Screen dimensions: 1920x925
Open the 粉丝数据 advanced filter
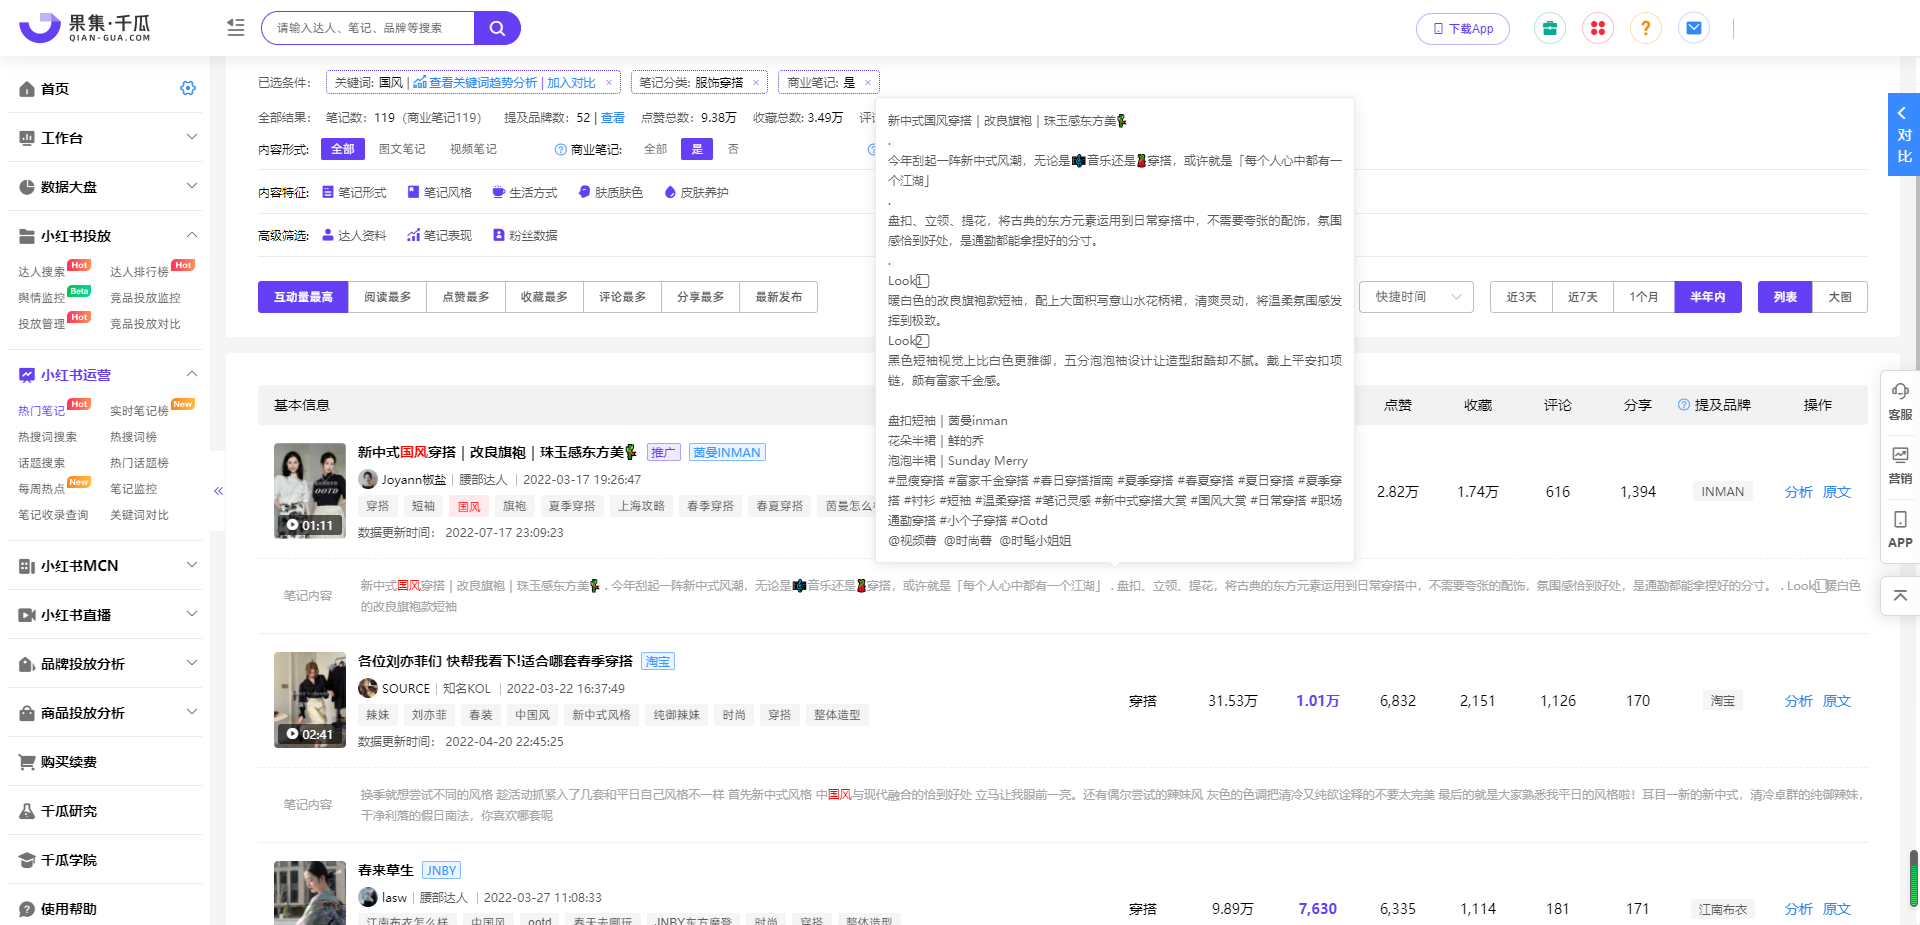point(525,235)
